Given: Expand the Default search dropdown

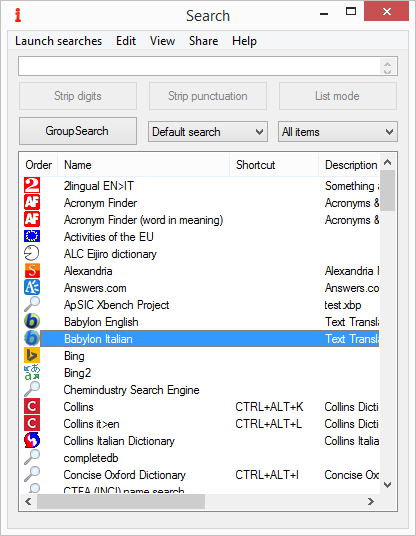Looking at the screenshot, I should click(x=208, y=132).
